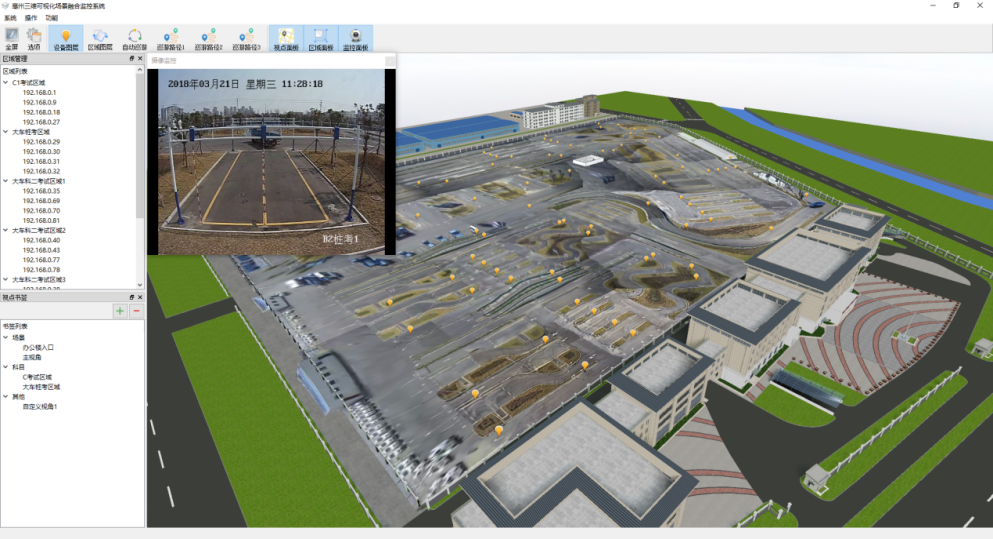Add a bookmark with green plus button

point(120,311)
